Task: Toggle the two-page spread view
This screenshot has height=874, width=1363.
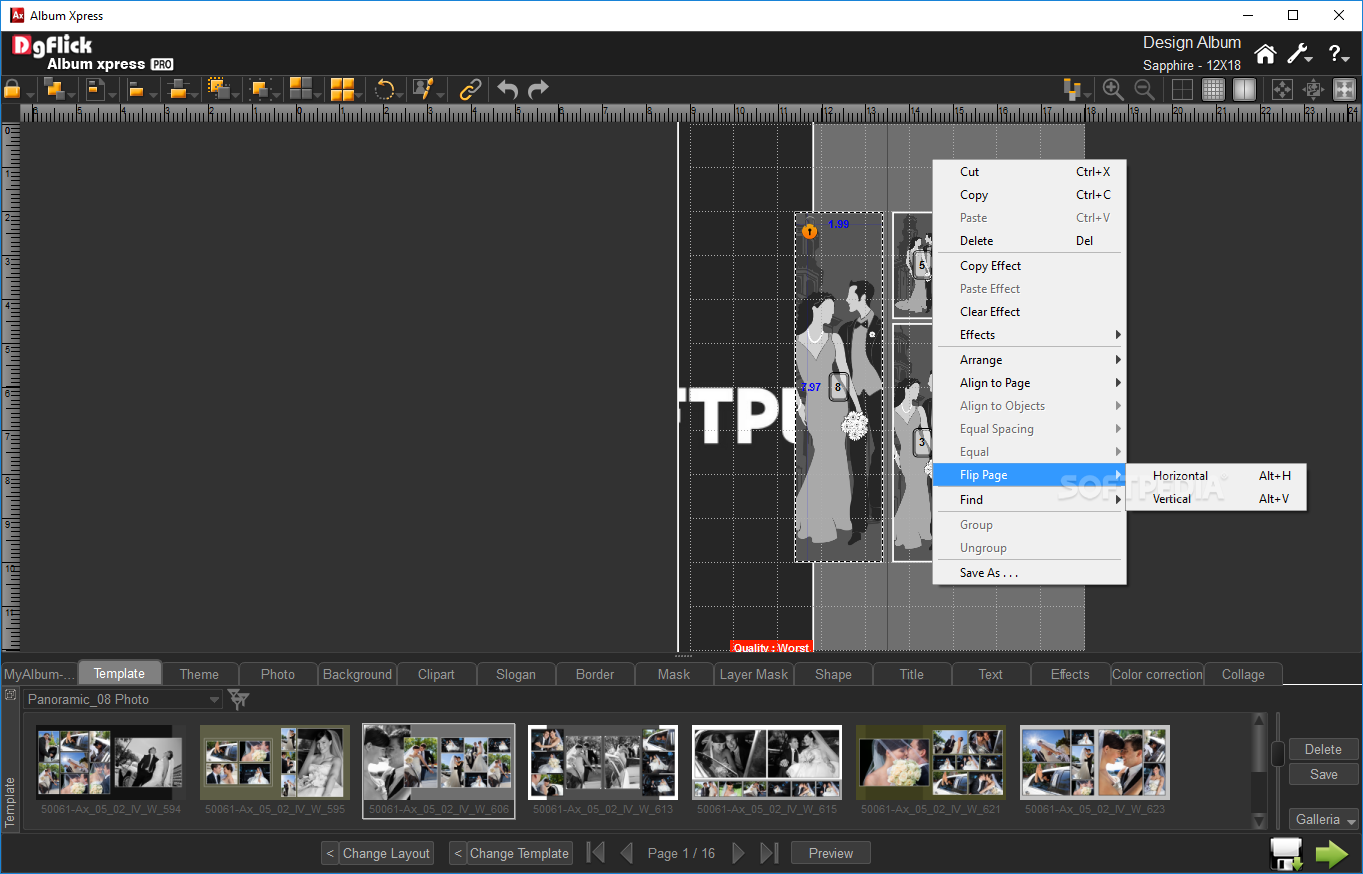Action: (1244, 90)
